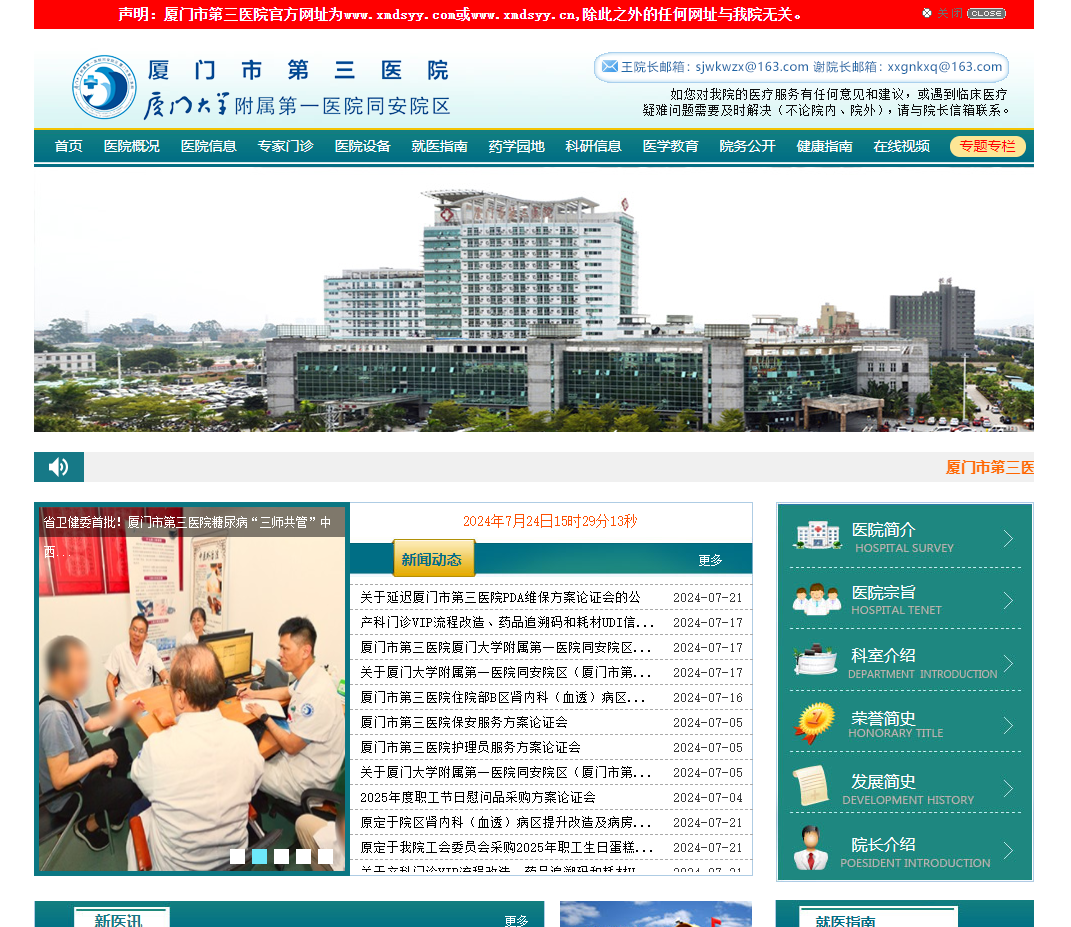Open news 原定于我院工会委员会采购2025年职工生日蛋糕
The height and width of the screenshot is (927, 1071).
tap(507, 848)
